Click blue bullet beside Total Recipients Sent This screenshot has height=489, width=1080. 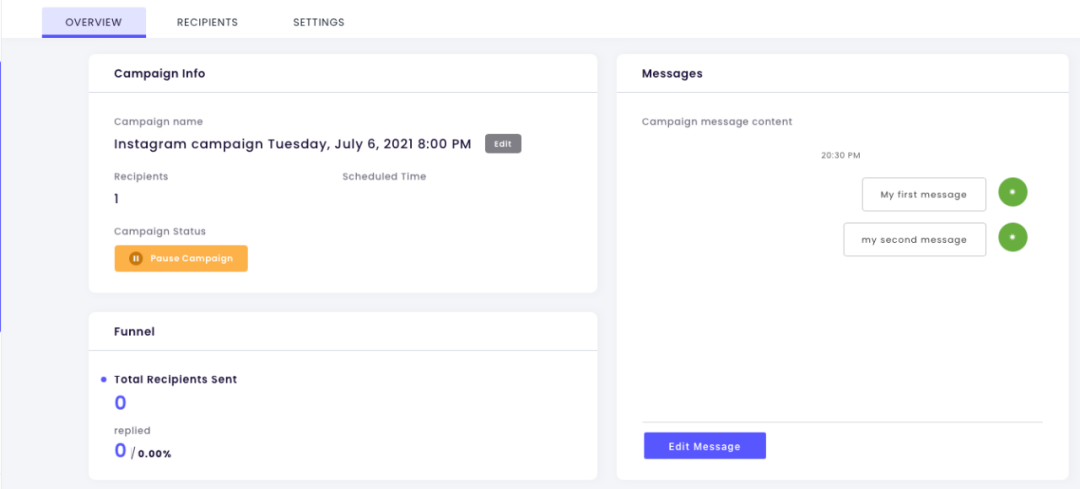[104, 380]
